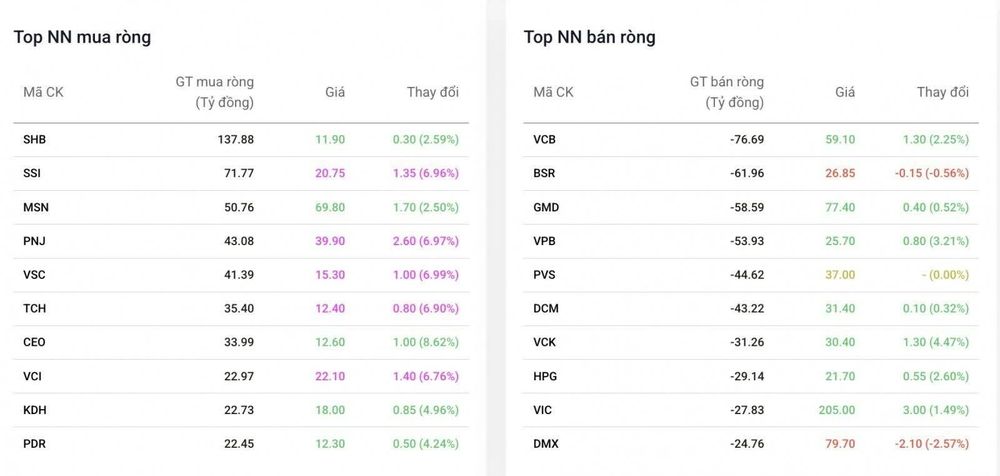
Task: Open the CEO stock row
Action: (x=241, y=342)
